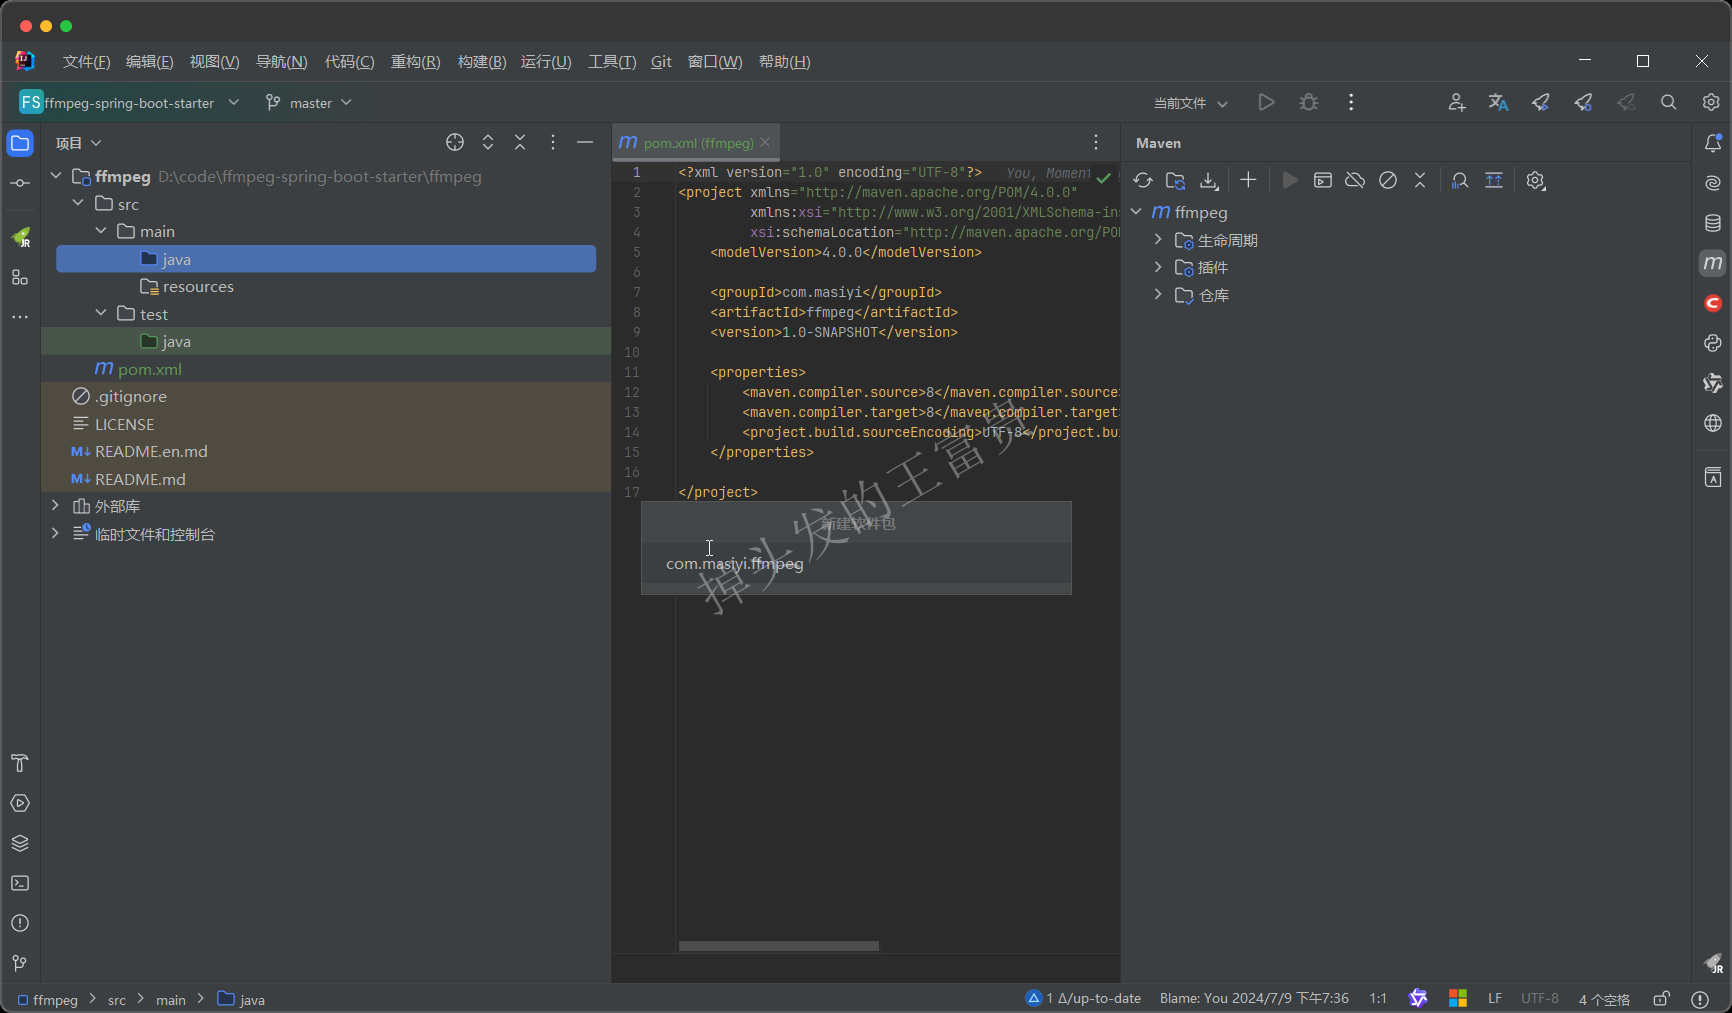Click Select Opened File crosshair icon
Screen dimensions: 1732x1013
click(455, 142)
